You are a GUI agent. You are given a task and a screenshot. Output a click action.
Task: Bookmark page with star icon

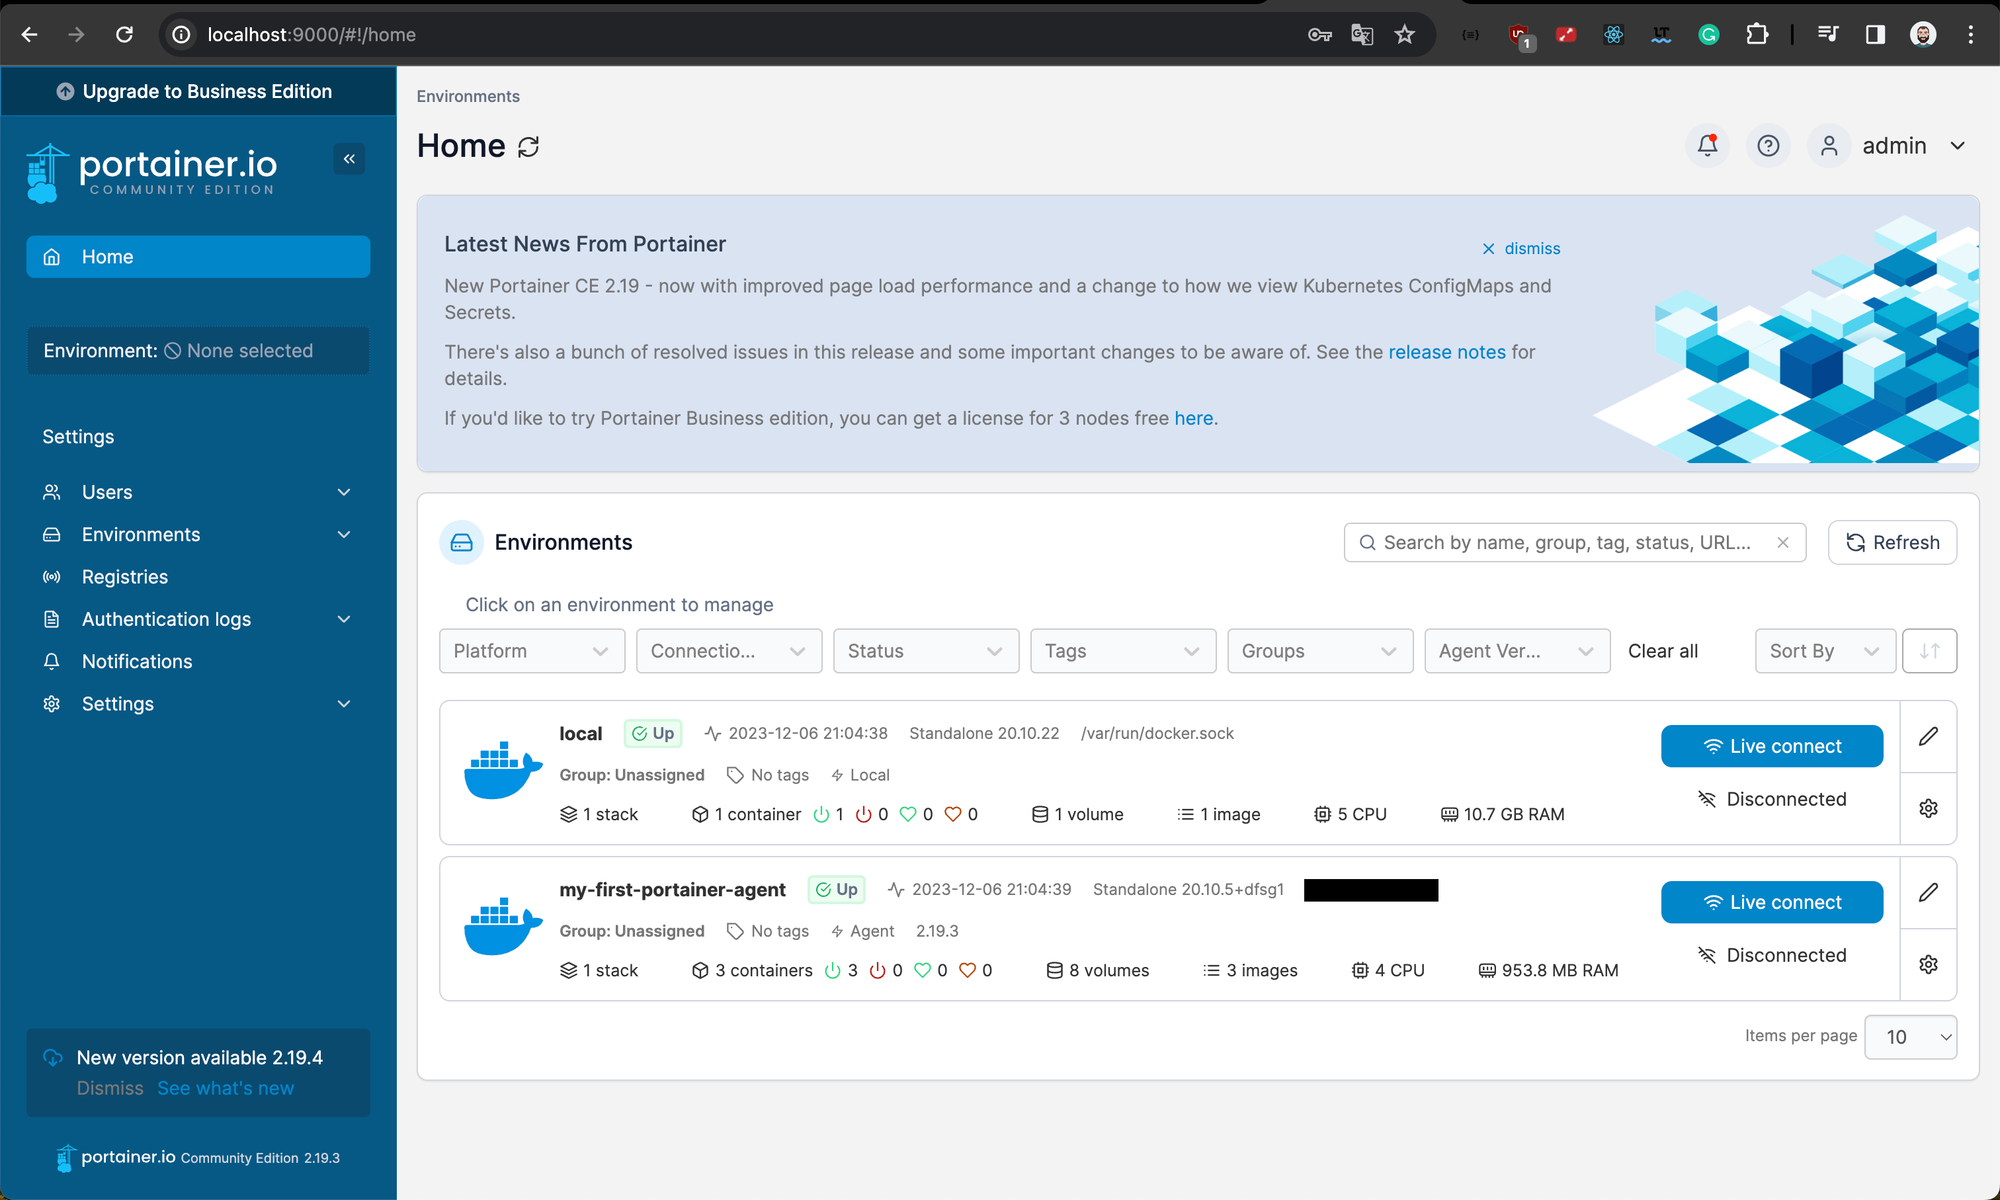[x=1405, y=35]
